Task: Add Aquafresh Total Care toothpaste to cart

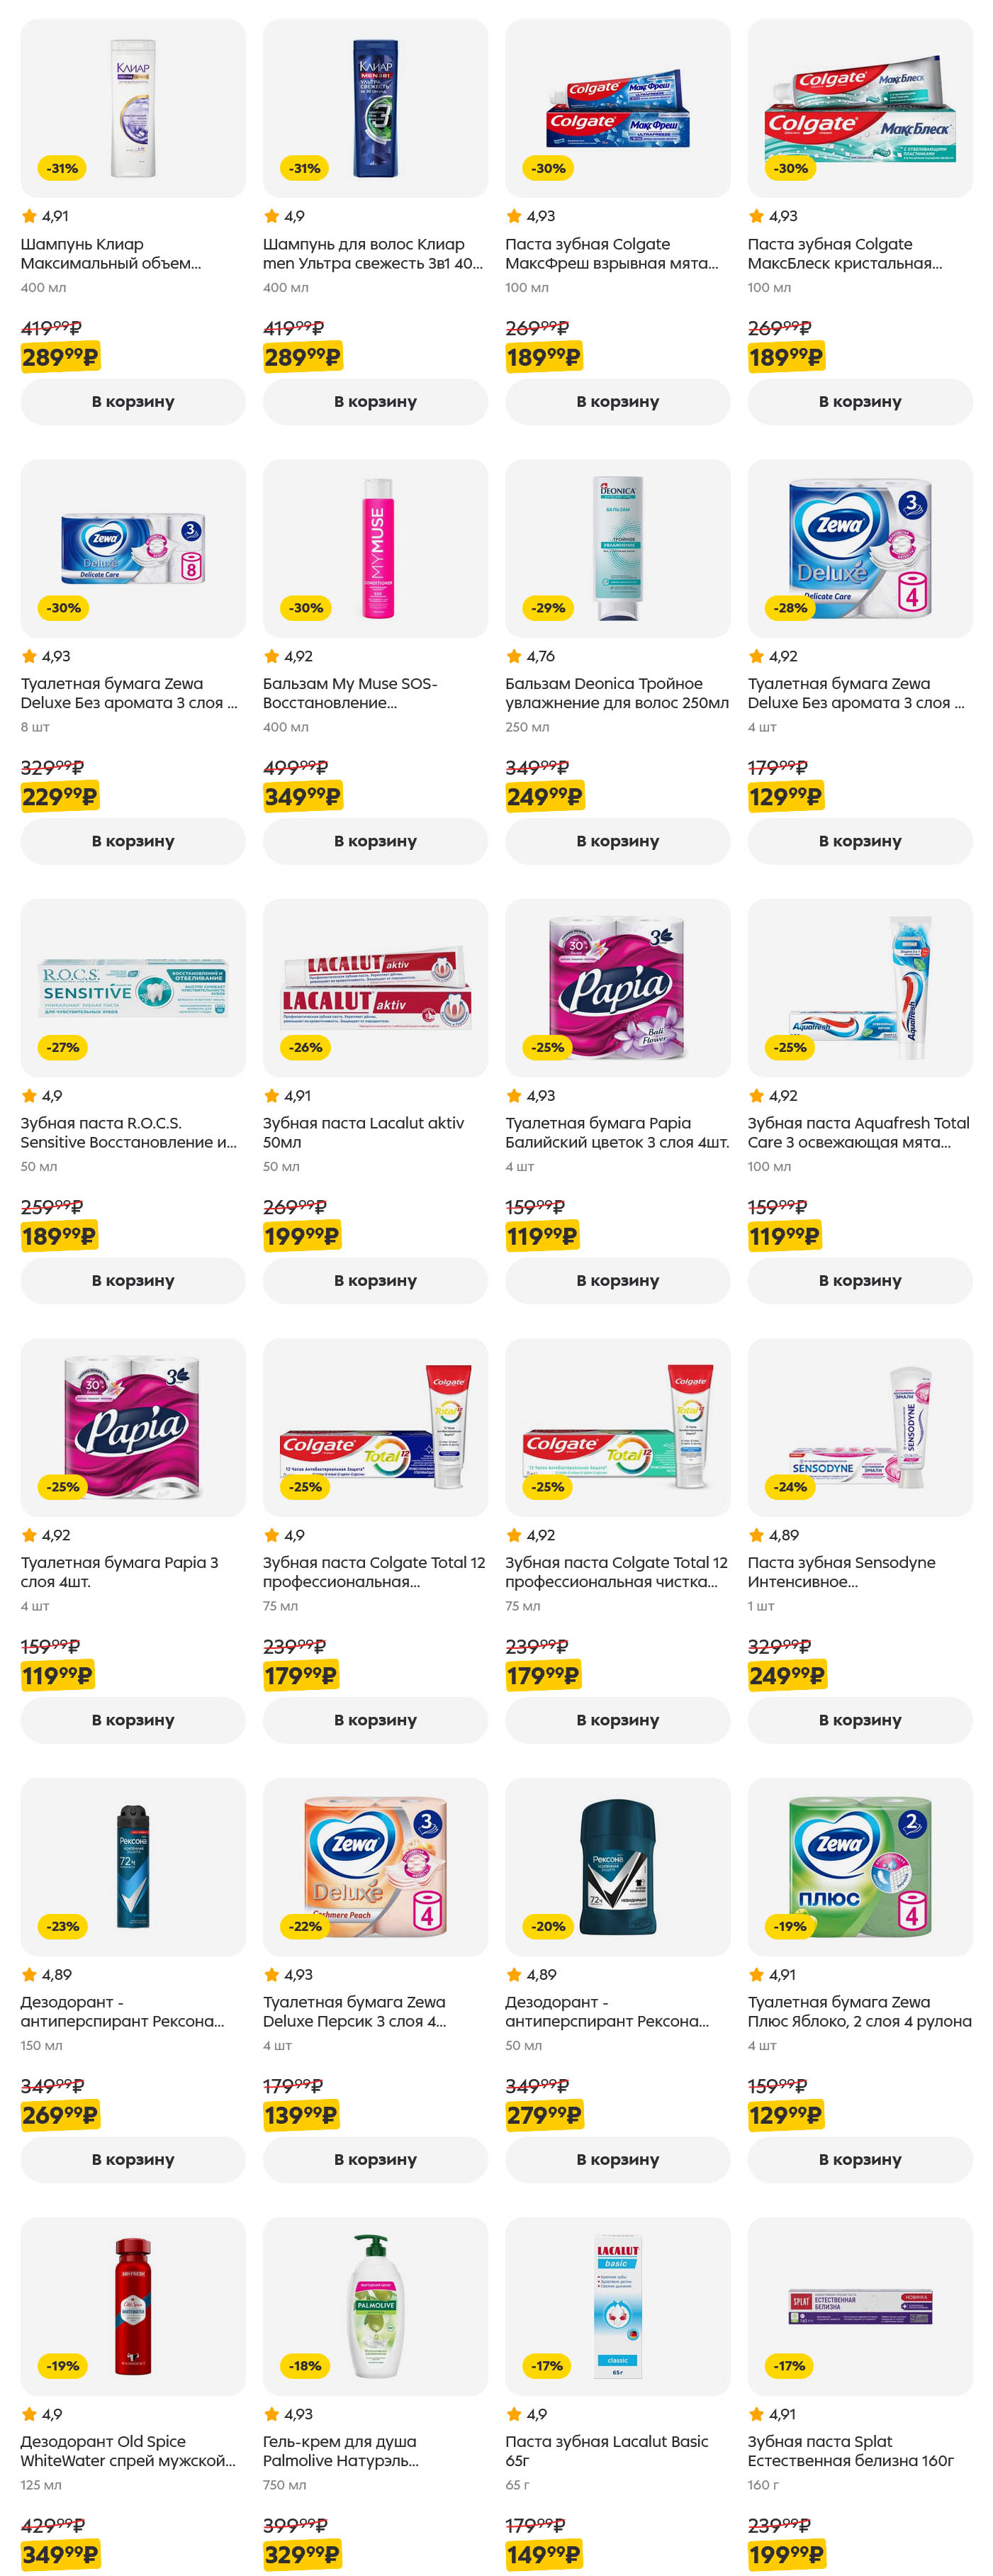Action: click(860, 1280)
